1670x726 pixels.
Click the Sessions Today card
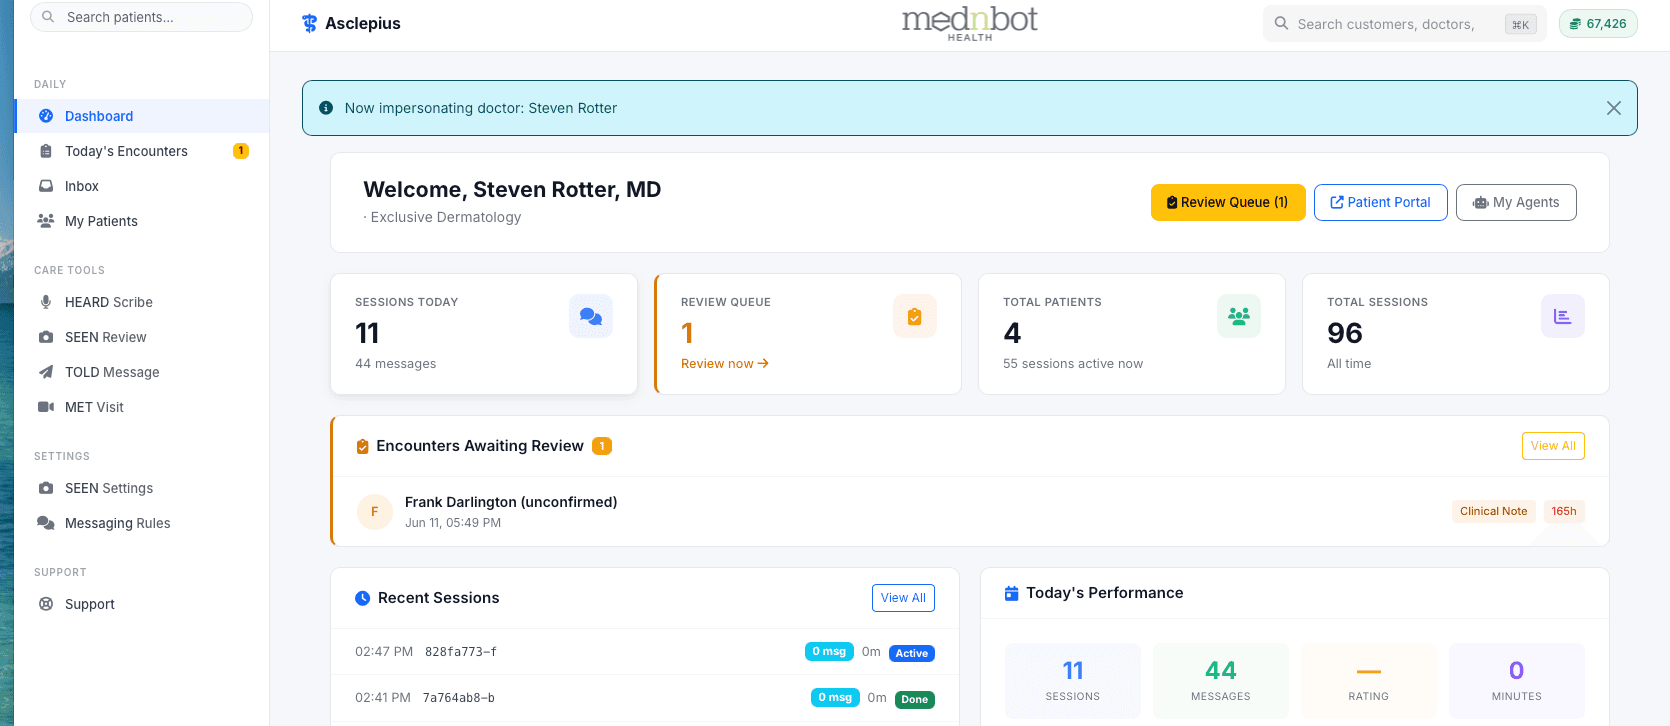click(x=484, y=334)
